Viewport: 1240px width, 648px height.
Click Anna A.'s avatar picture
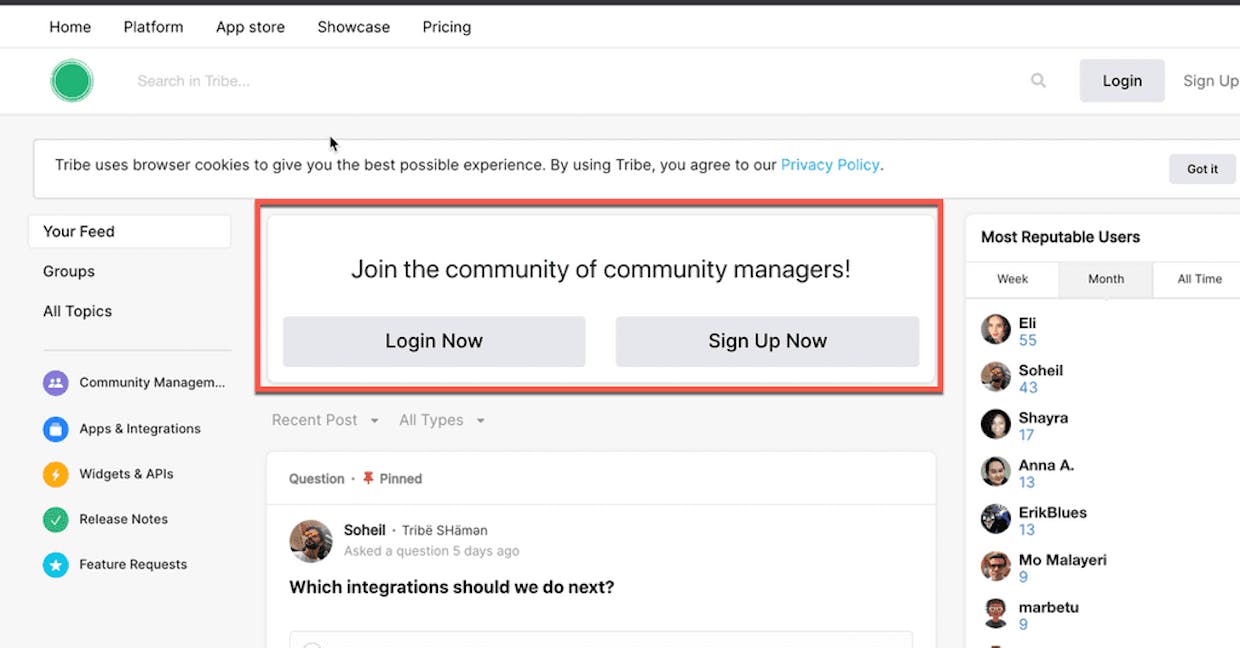996,471
